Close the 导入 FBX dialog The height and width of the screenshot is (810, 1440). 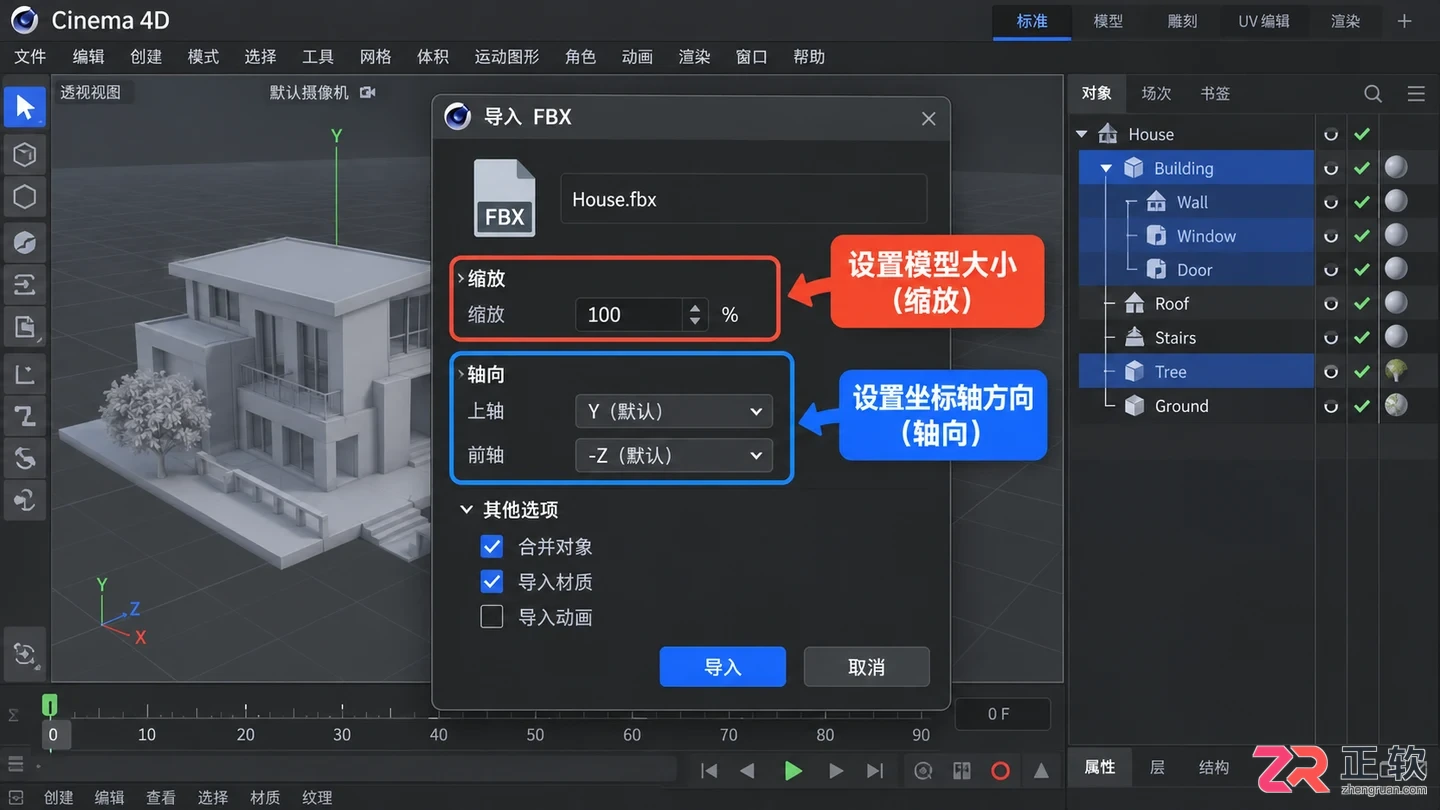(x=928, y=118)
